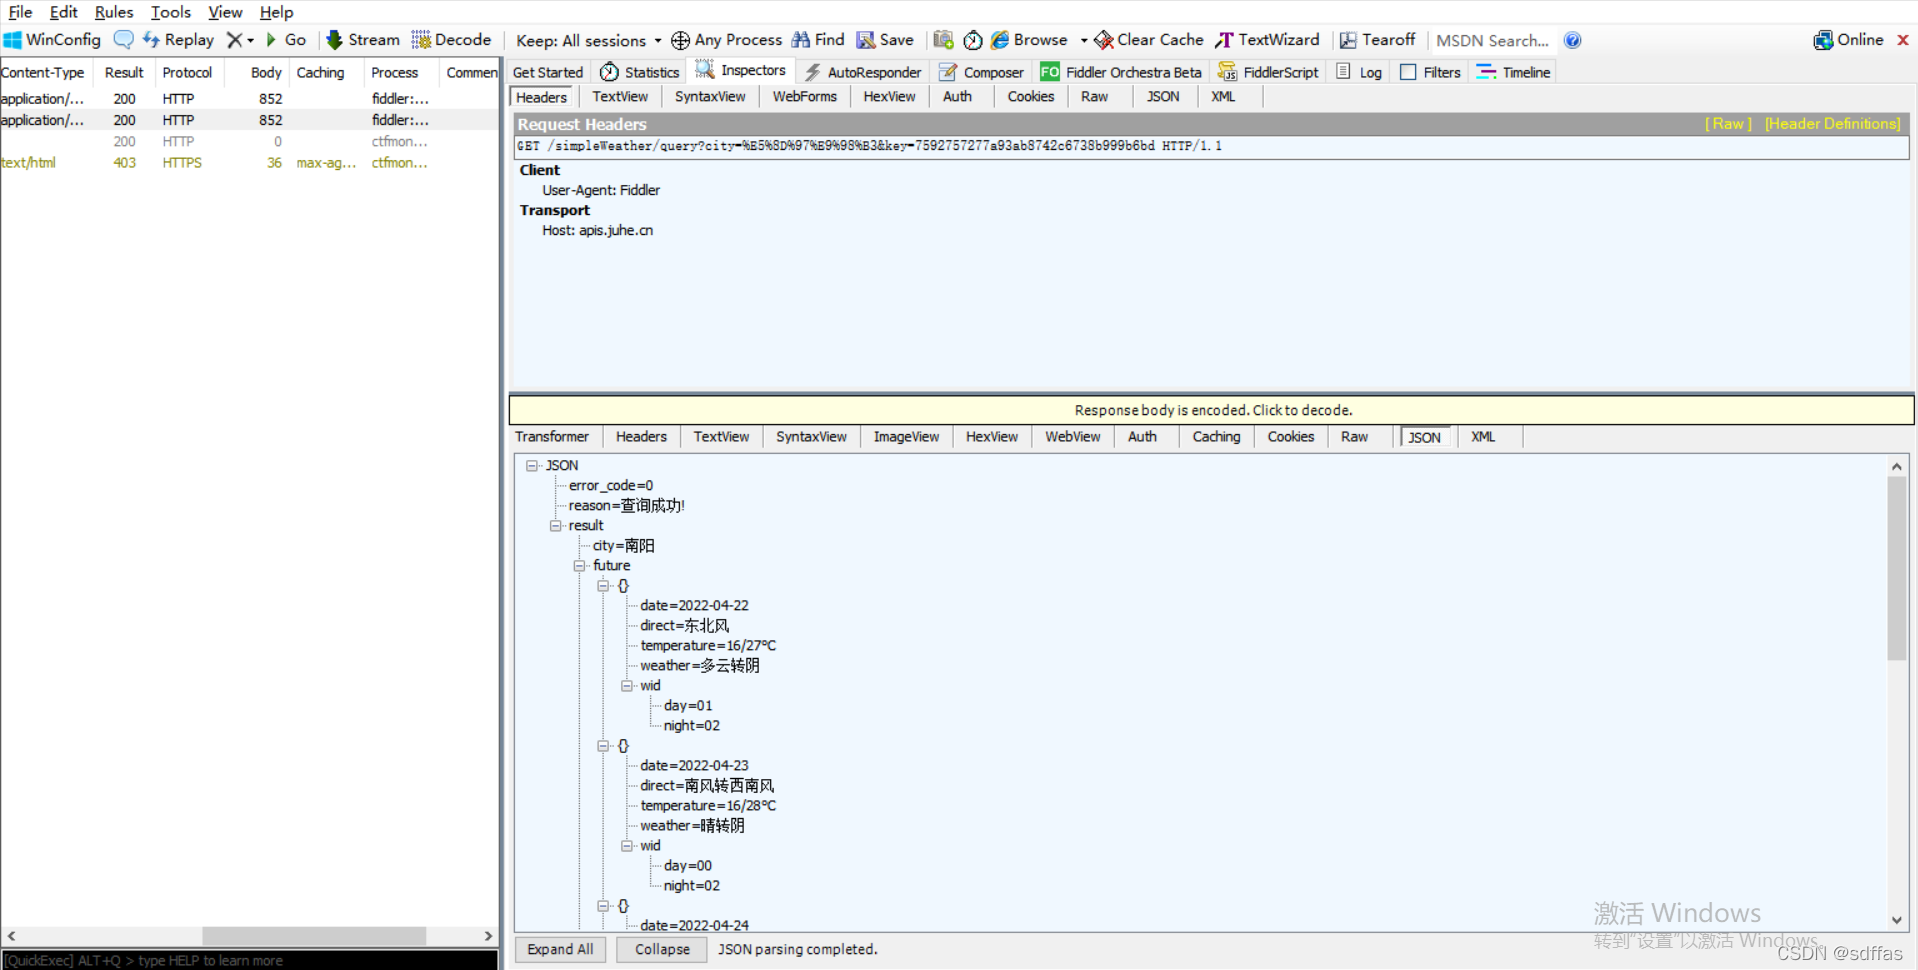The image size is (1918, 970).
Task: Click the Tearoff icon
Action: click(1348, 40)
